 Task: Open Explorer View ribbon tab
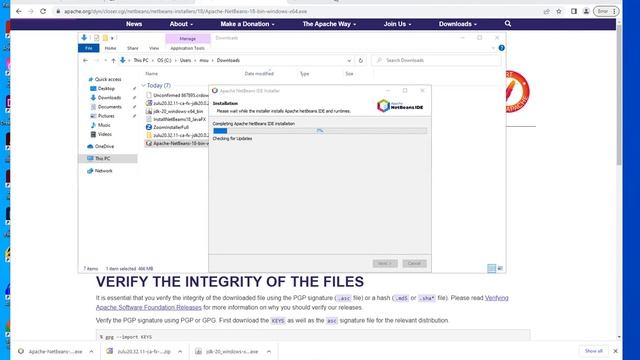154,48
